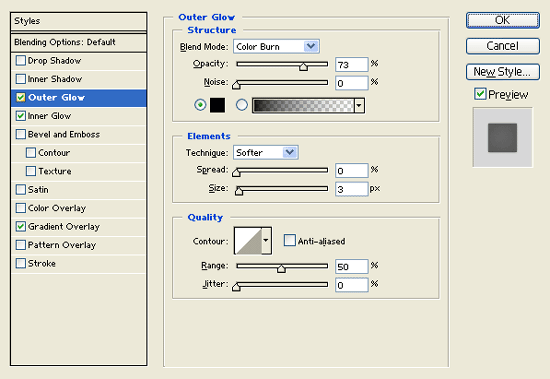550x379 pixels.
Task: Toggle the Anti-aliased checkbox
Action: click(x=290, y=240)
